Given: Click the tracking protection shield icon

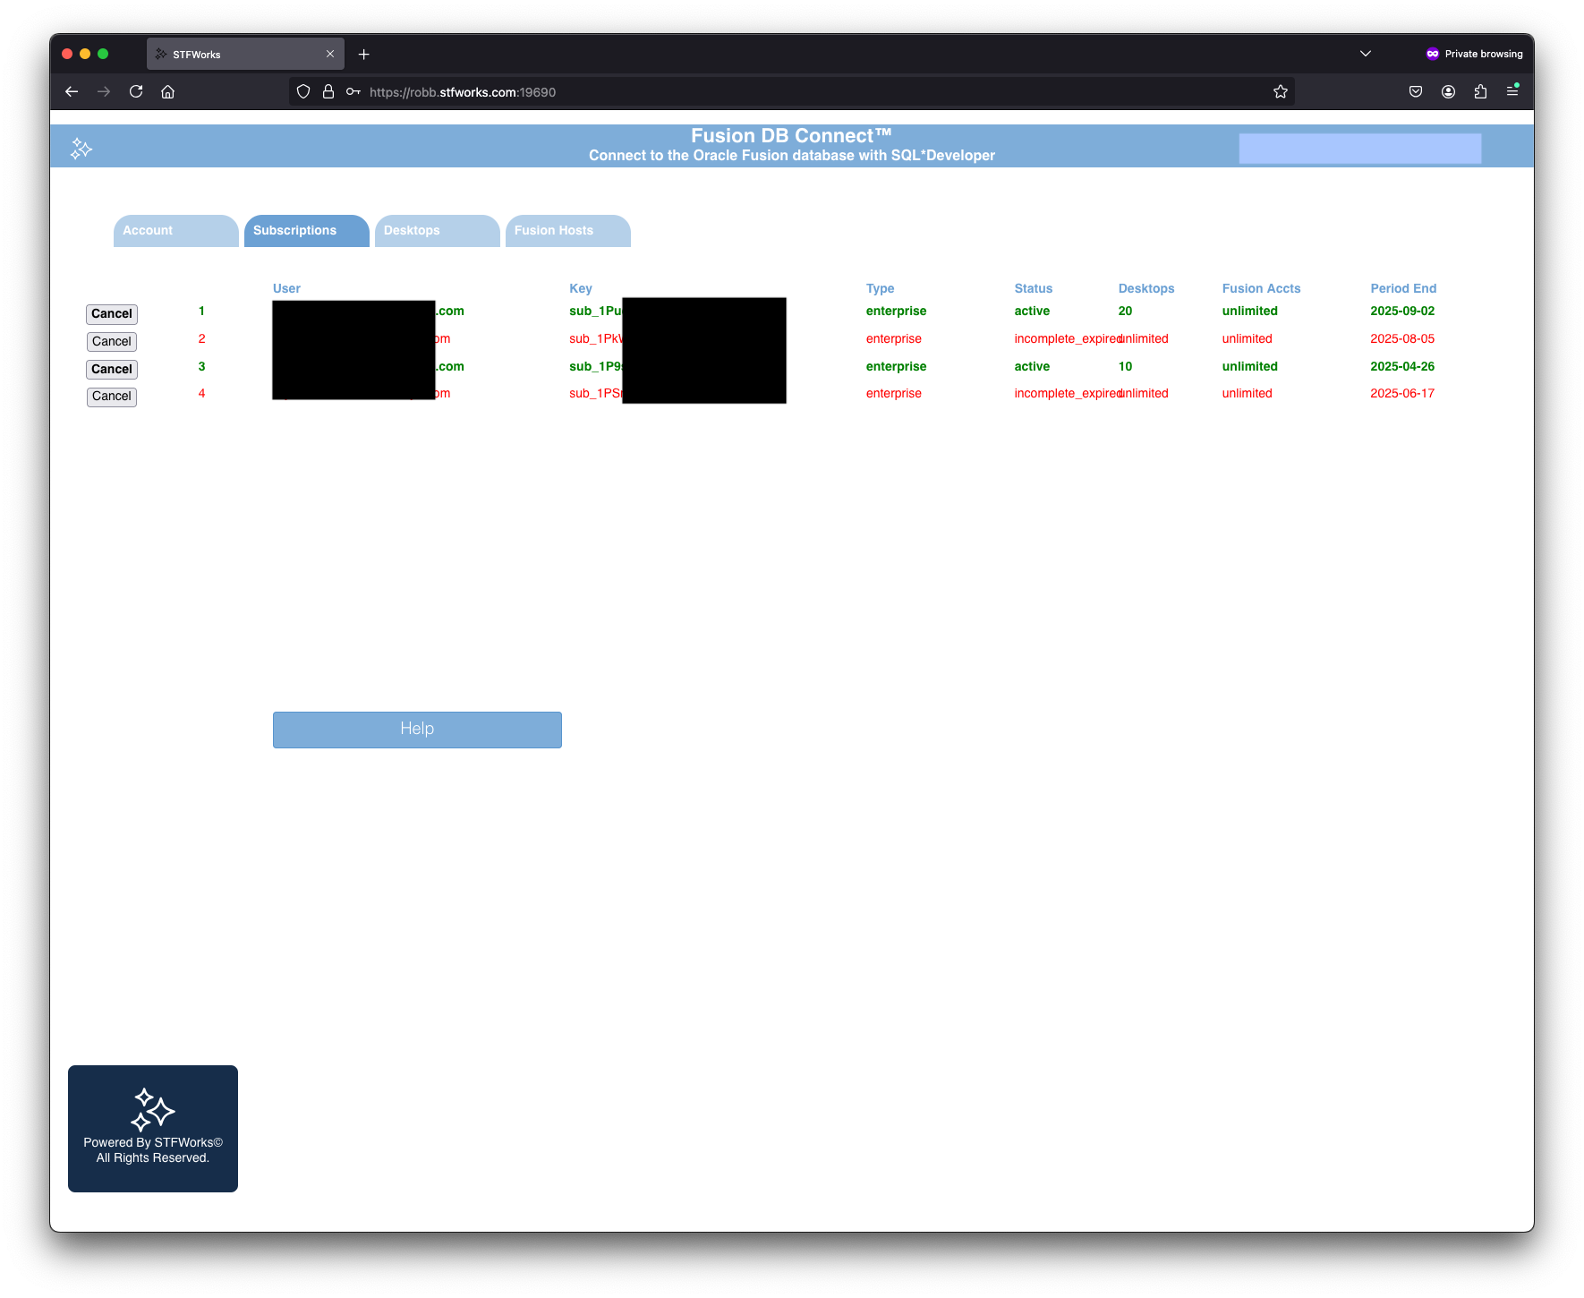Looking at the screenshot, I should coord(303,92).
